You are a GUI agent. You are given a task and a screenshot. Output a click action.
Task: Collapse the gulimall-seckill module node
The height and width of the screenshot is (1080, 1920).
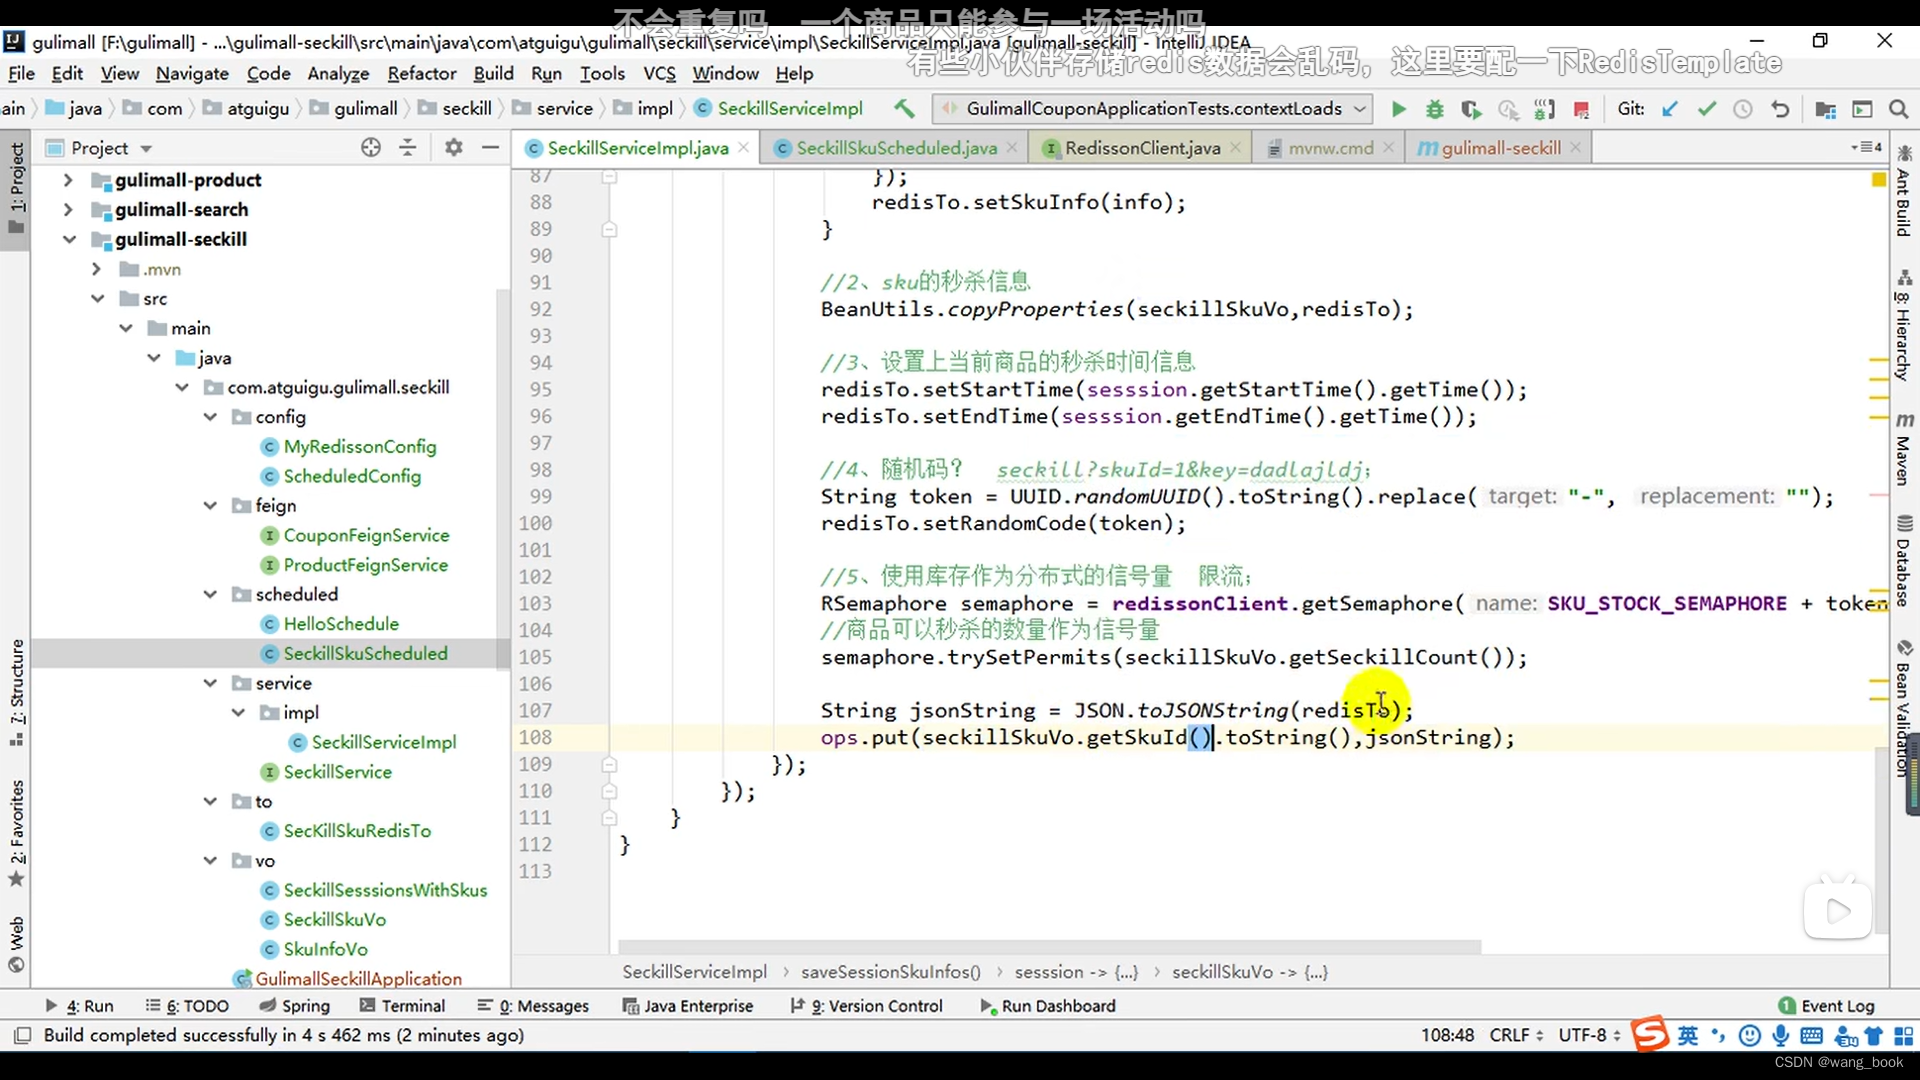coord(69,239)
